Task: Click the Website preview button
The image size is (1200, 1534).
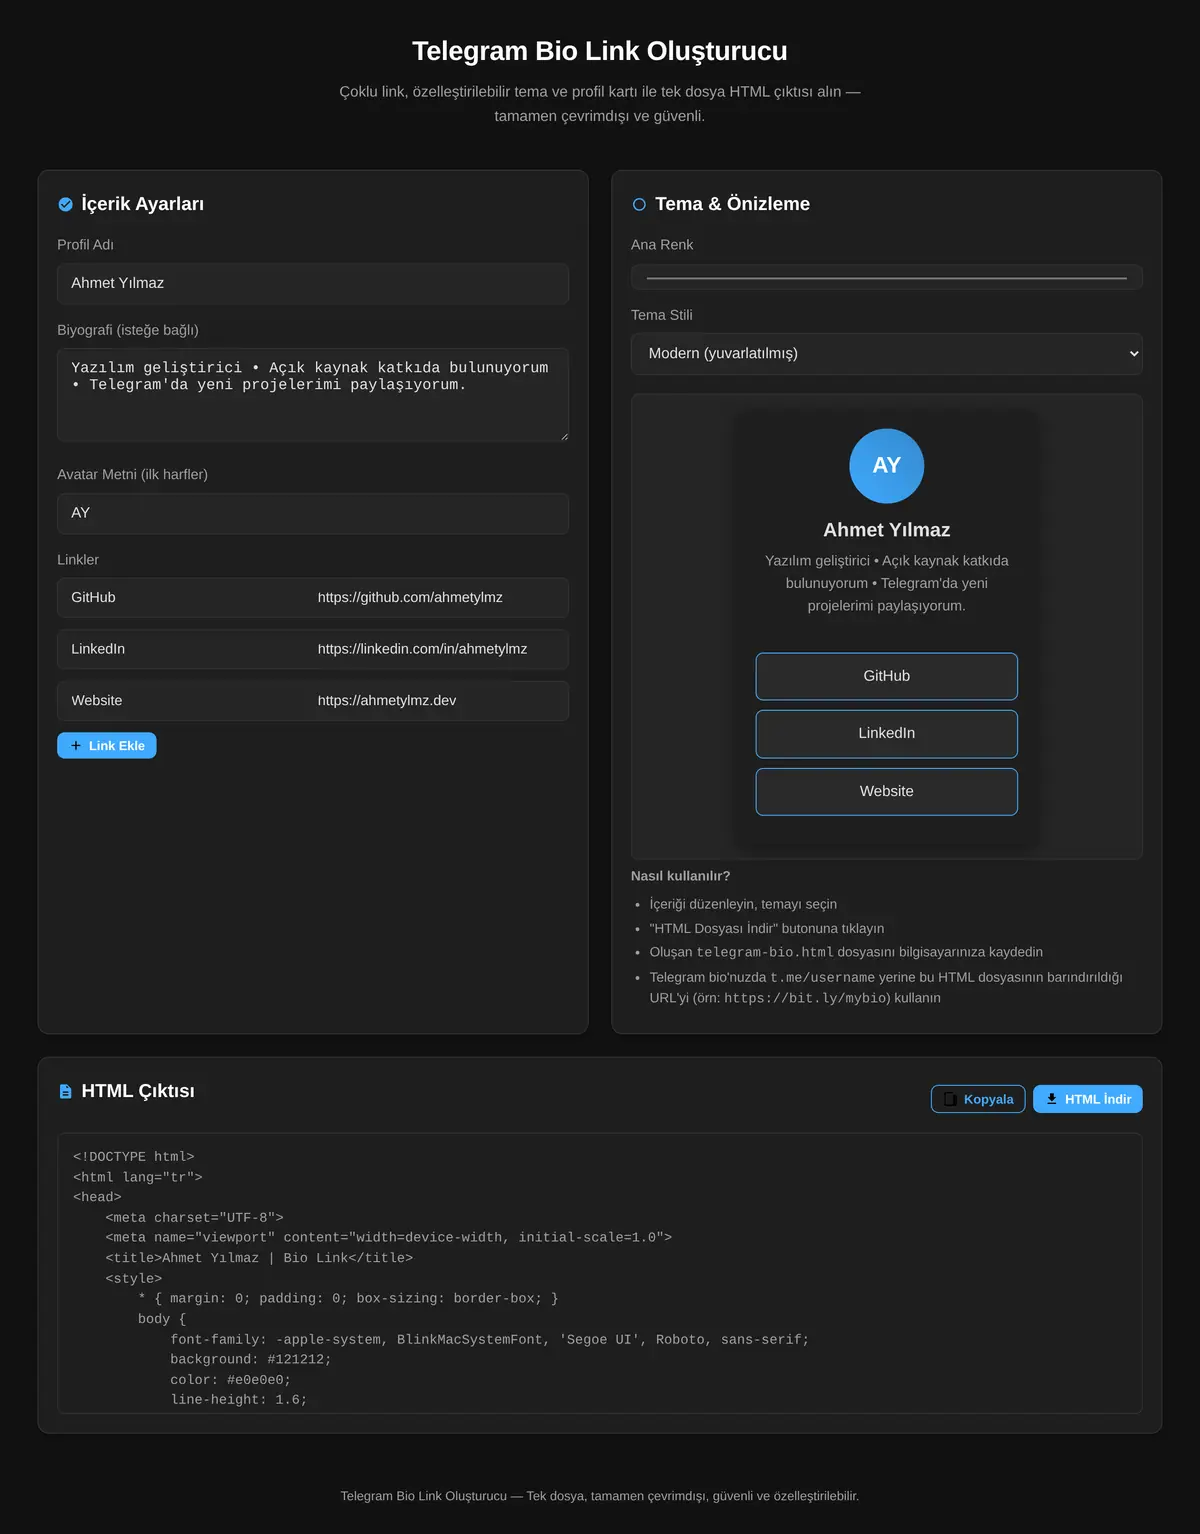Action: click(x=887, y=792)
